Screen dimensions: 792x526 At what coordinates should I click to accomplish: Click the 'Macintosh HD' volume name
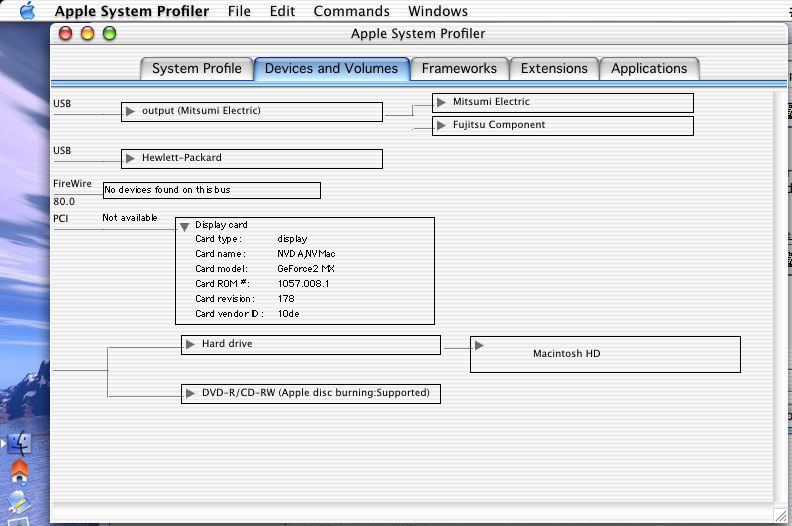pyautogui.click(x=567, y=354)
